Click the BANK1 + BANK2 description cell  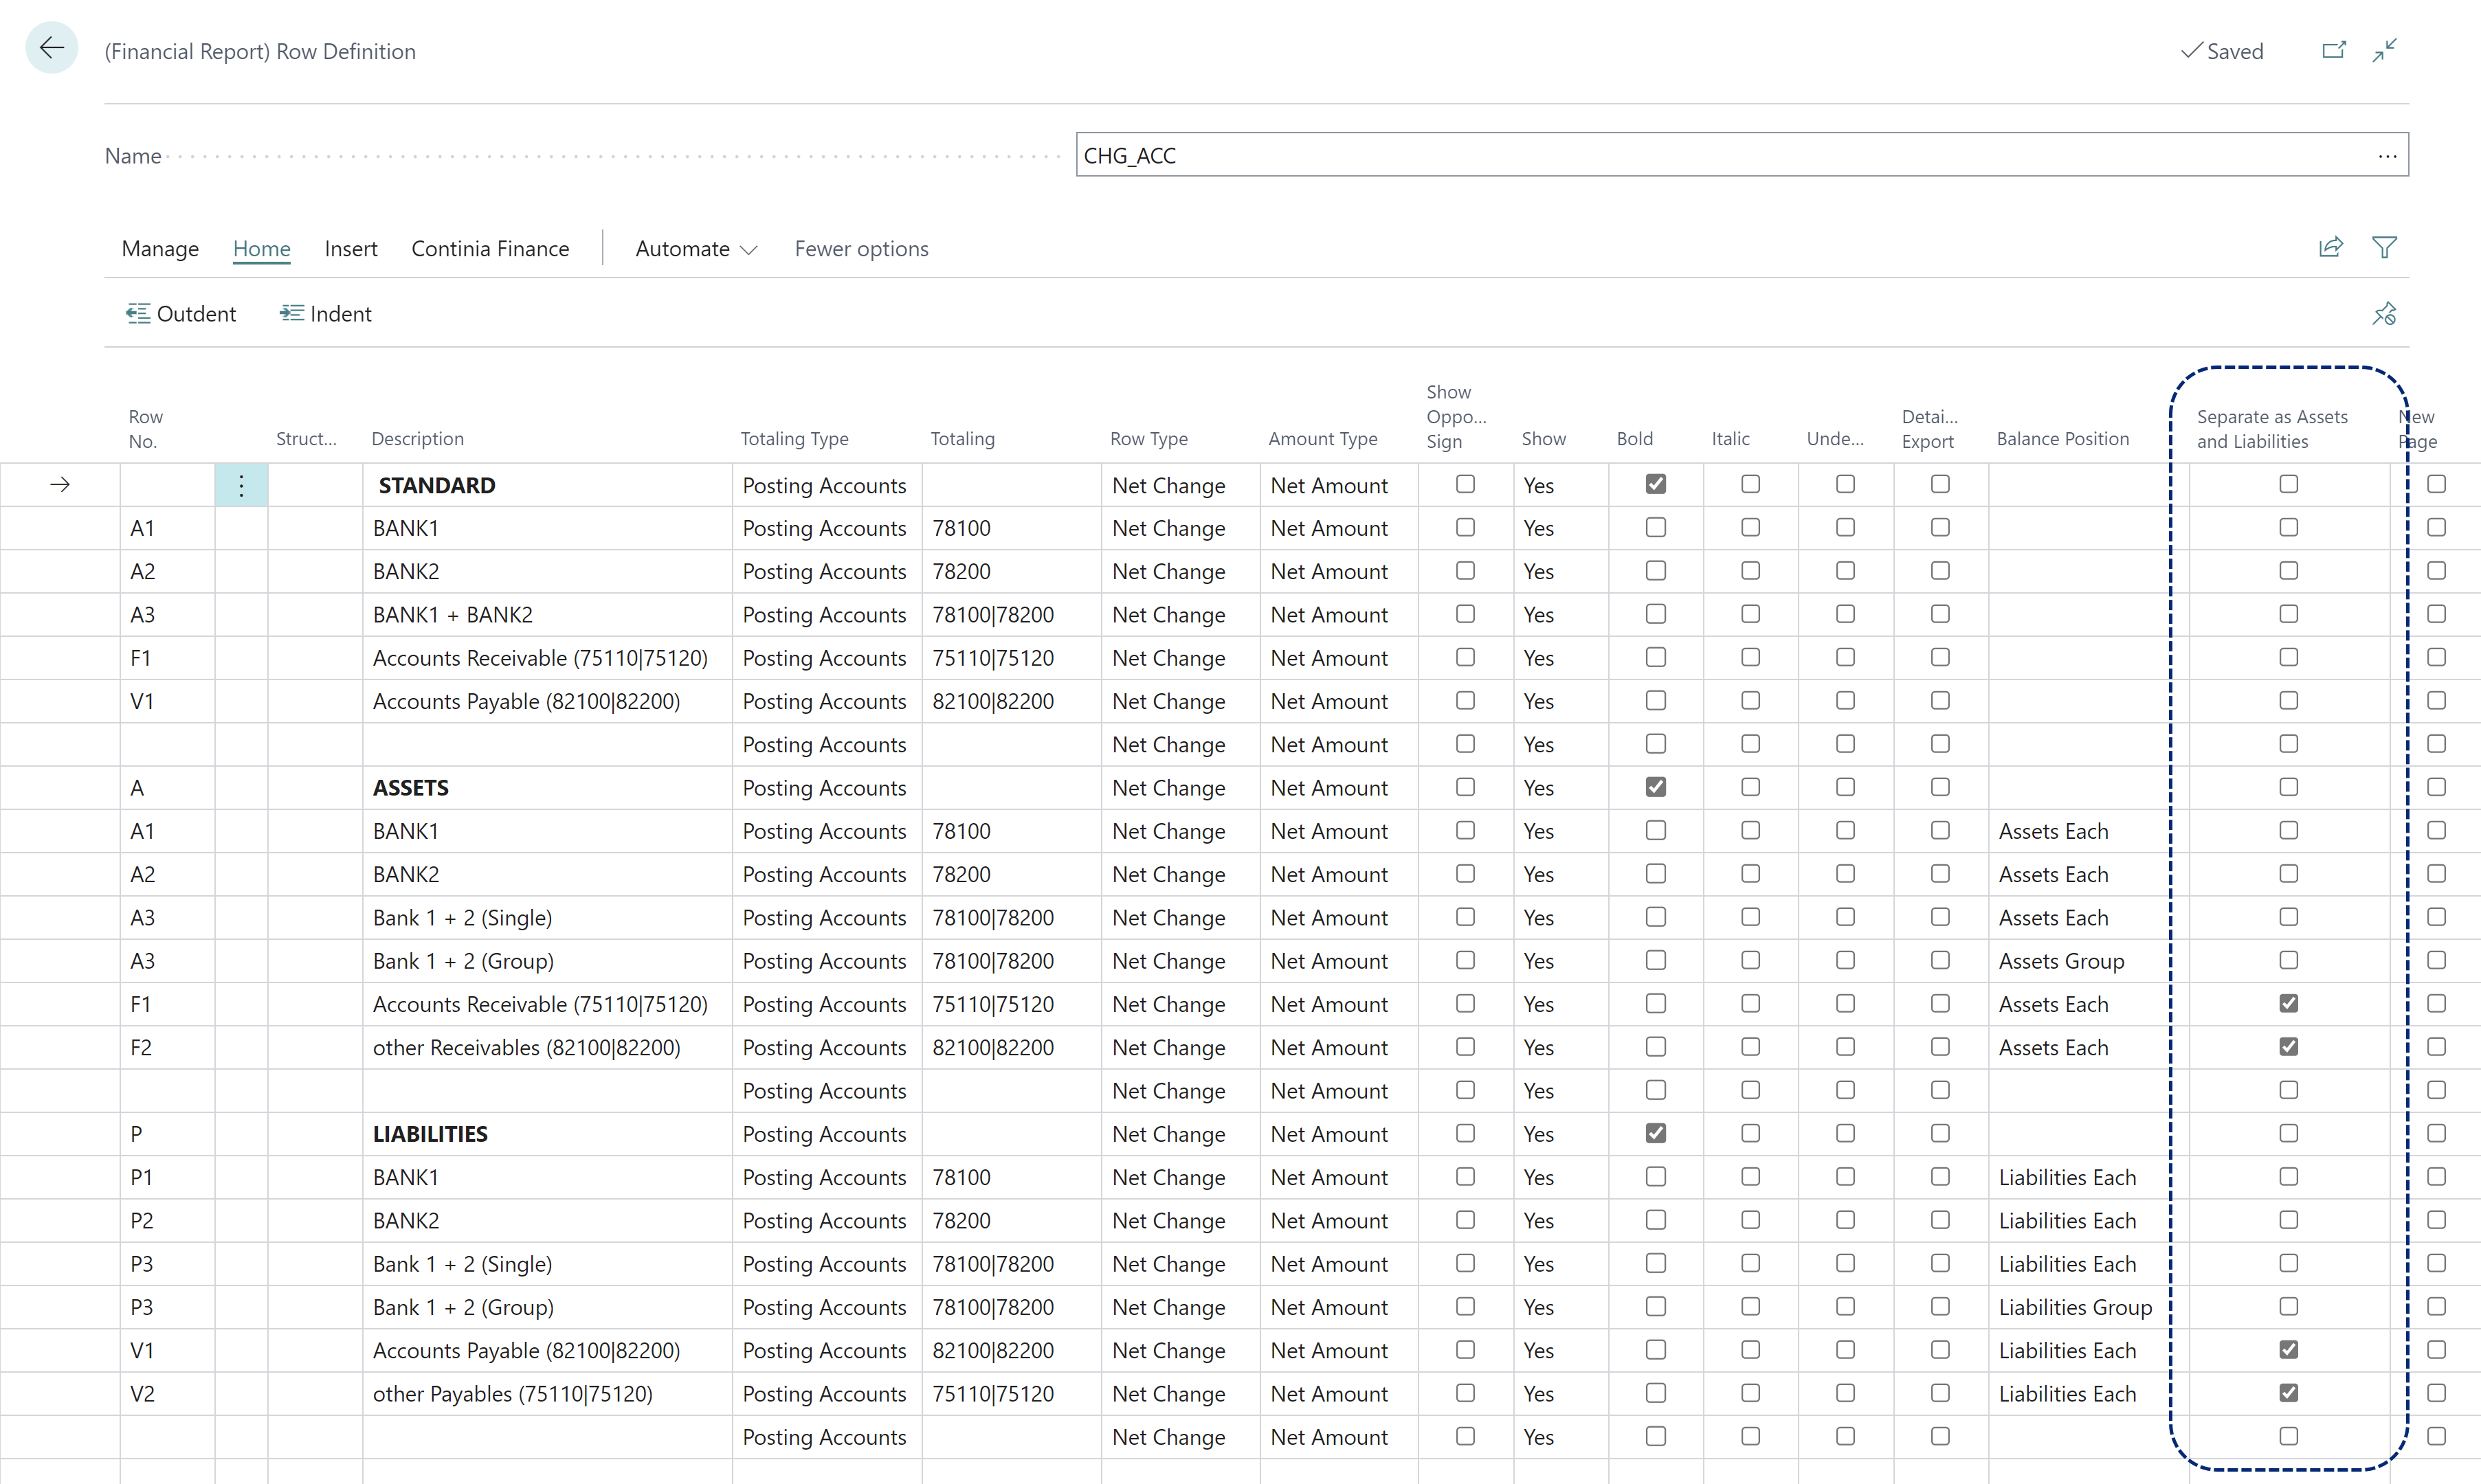pos(547,615)
